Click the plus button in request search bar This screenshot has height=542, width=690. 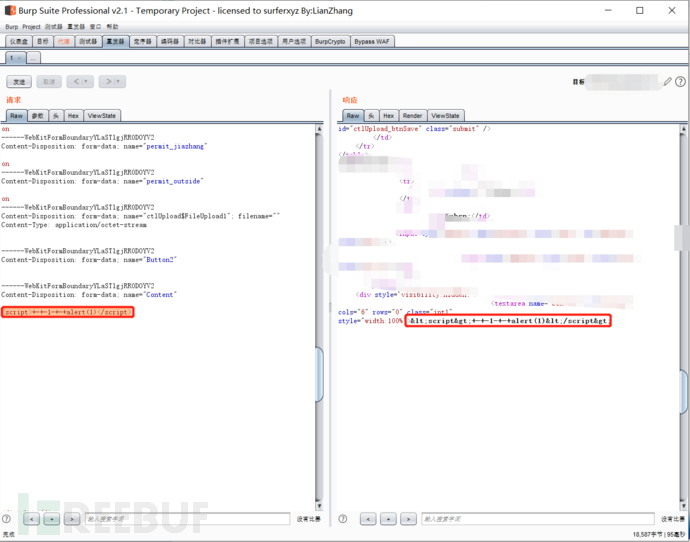[x=51, y=519]
